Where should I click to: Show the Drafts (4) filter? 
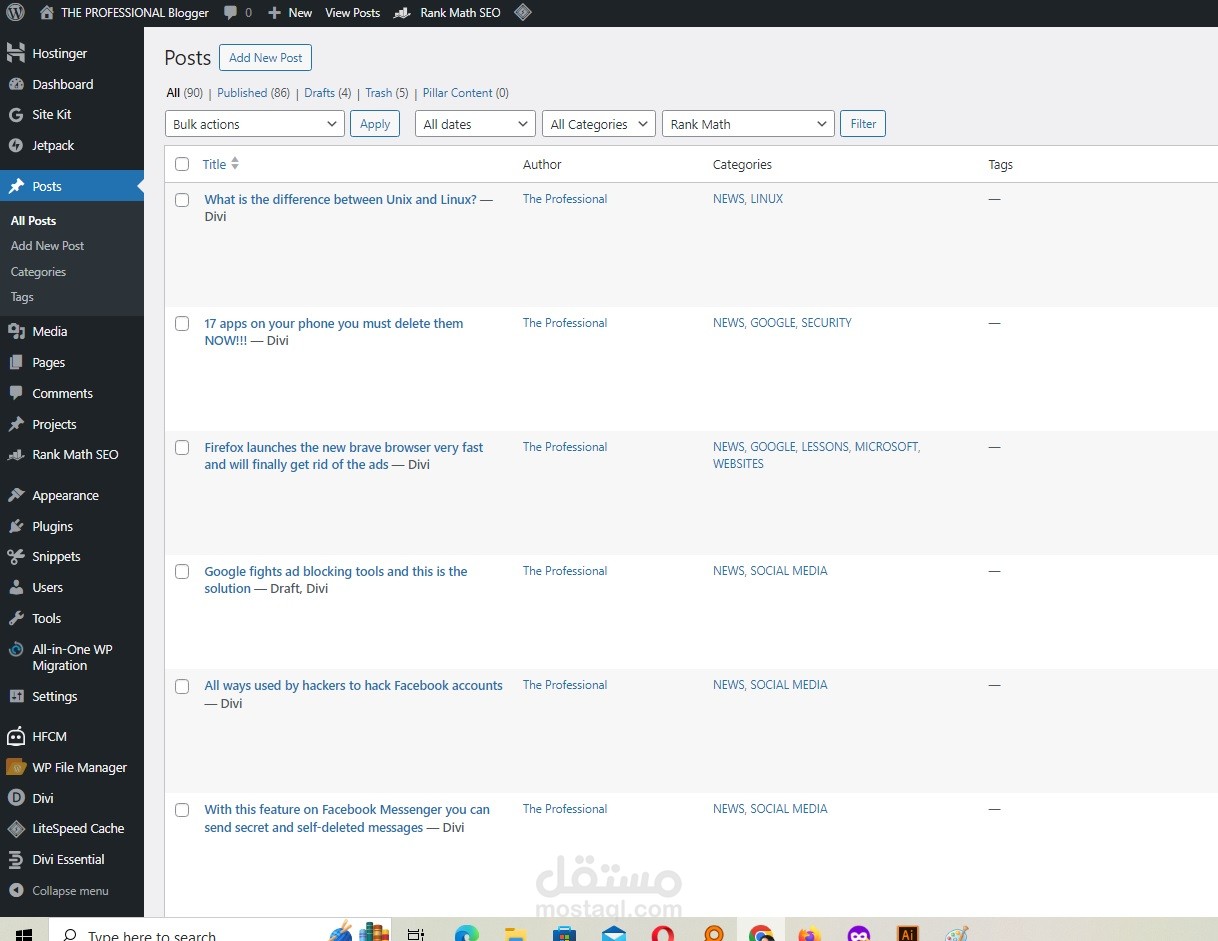pos(328,93)
